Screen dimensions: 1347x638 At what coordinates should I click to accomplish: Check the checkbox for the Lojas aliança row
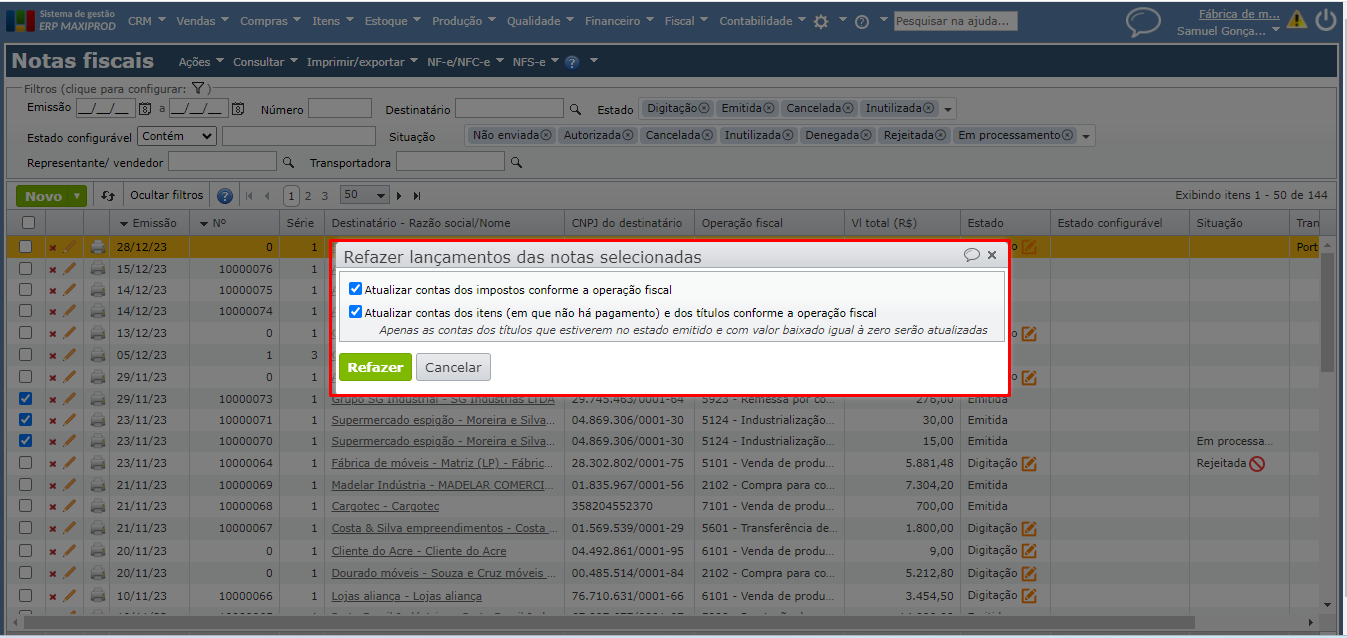[26, 595]
